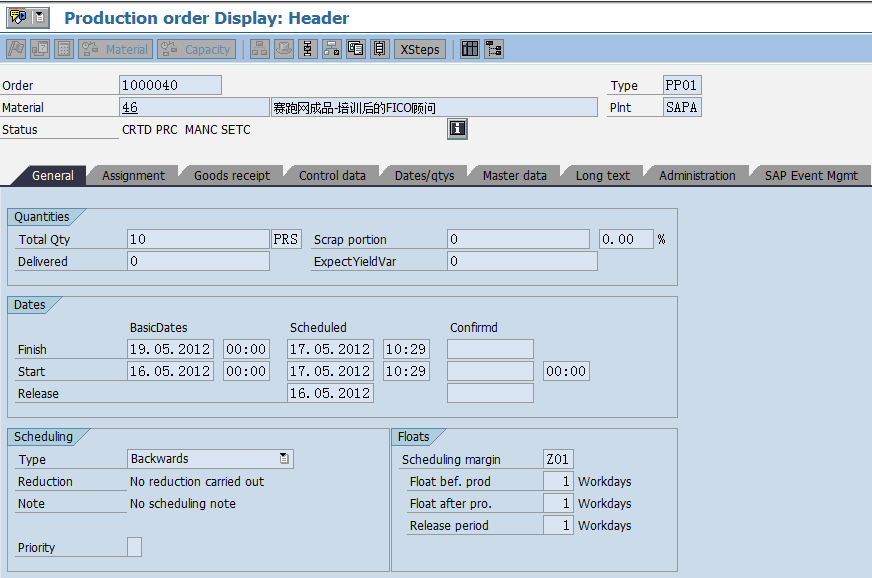Screen dimensions: 872x578
Task: Click 'No scheduling note' text
Action: [x=182, y=503]
